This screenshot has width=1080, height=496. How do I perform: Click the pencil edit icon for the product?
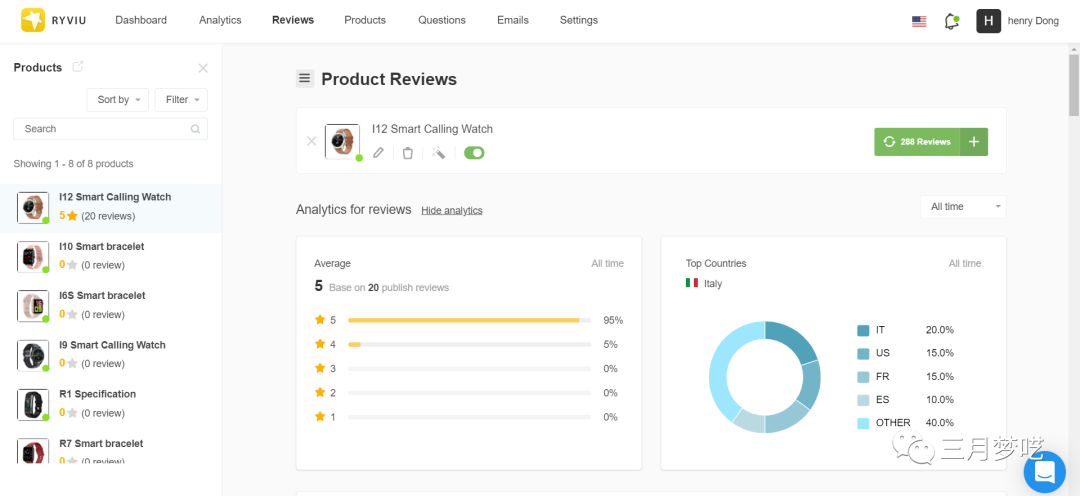[378, 153]
